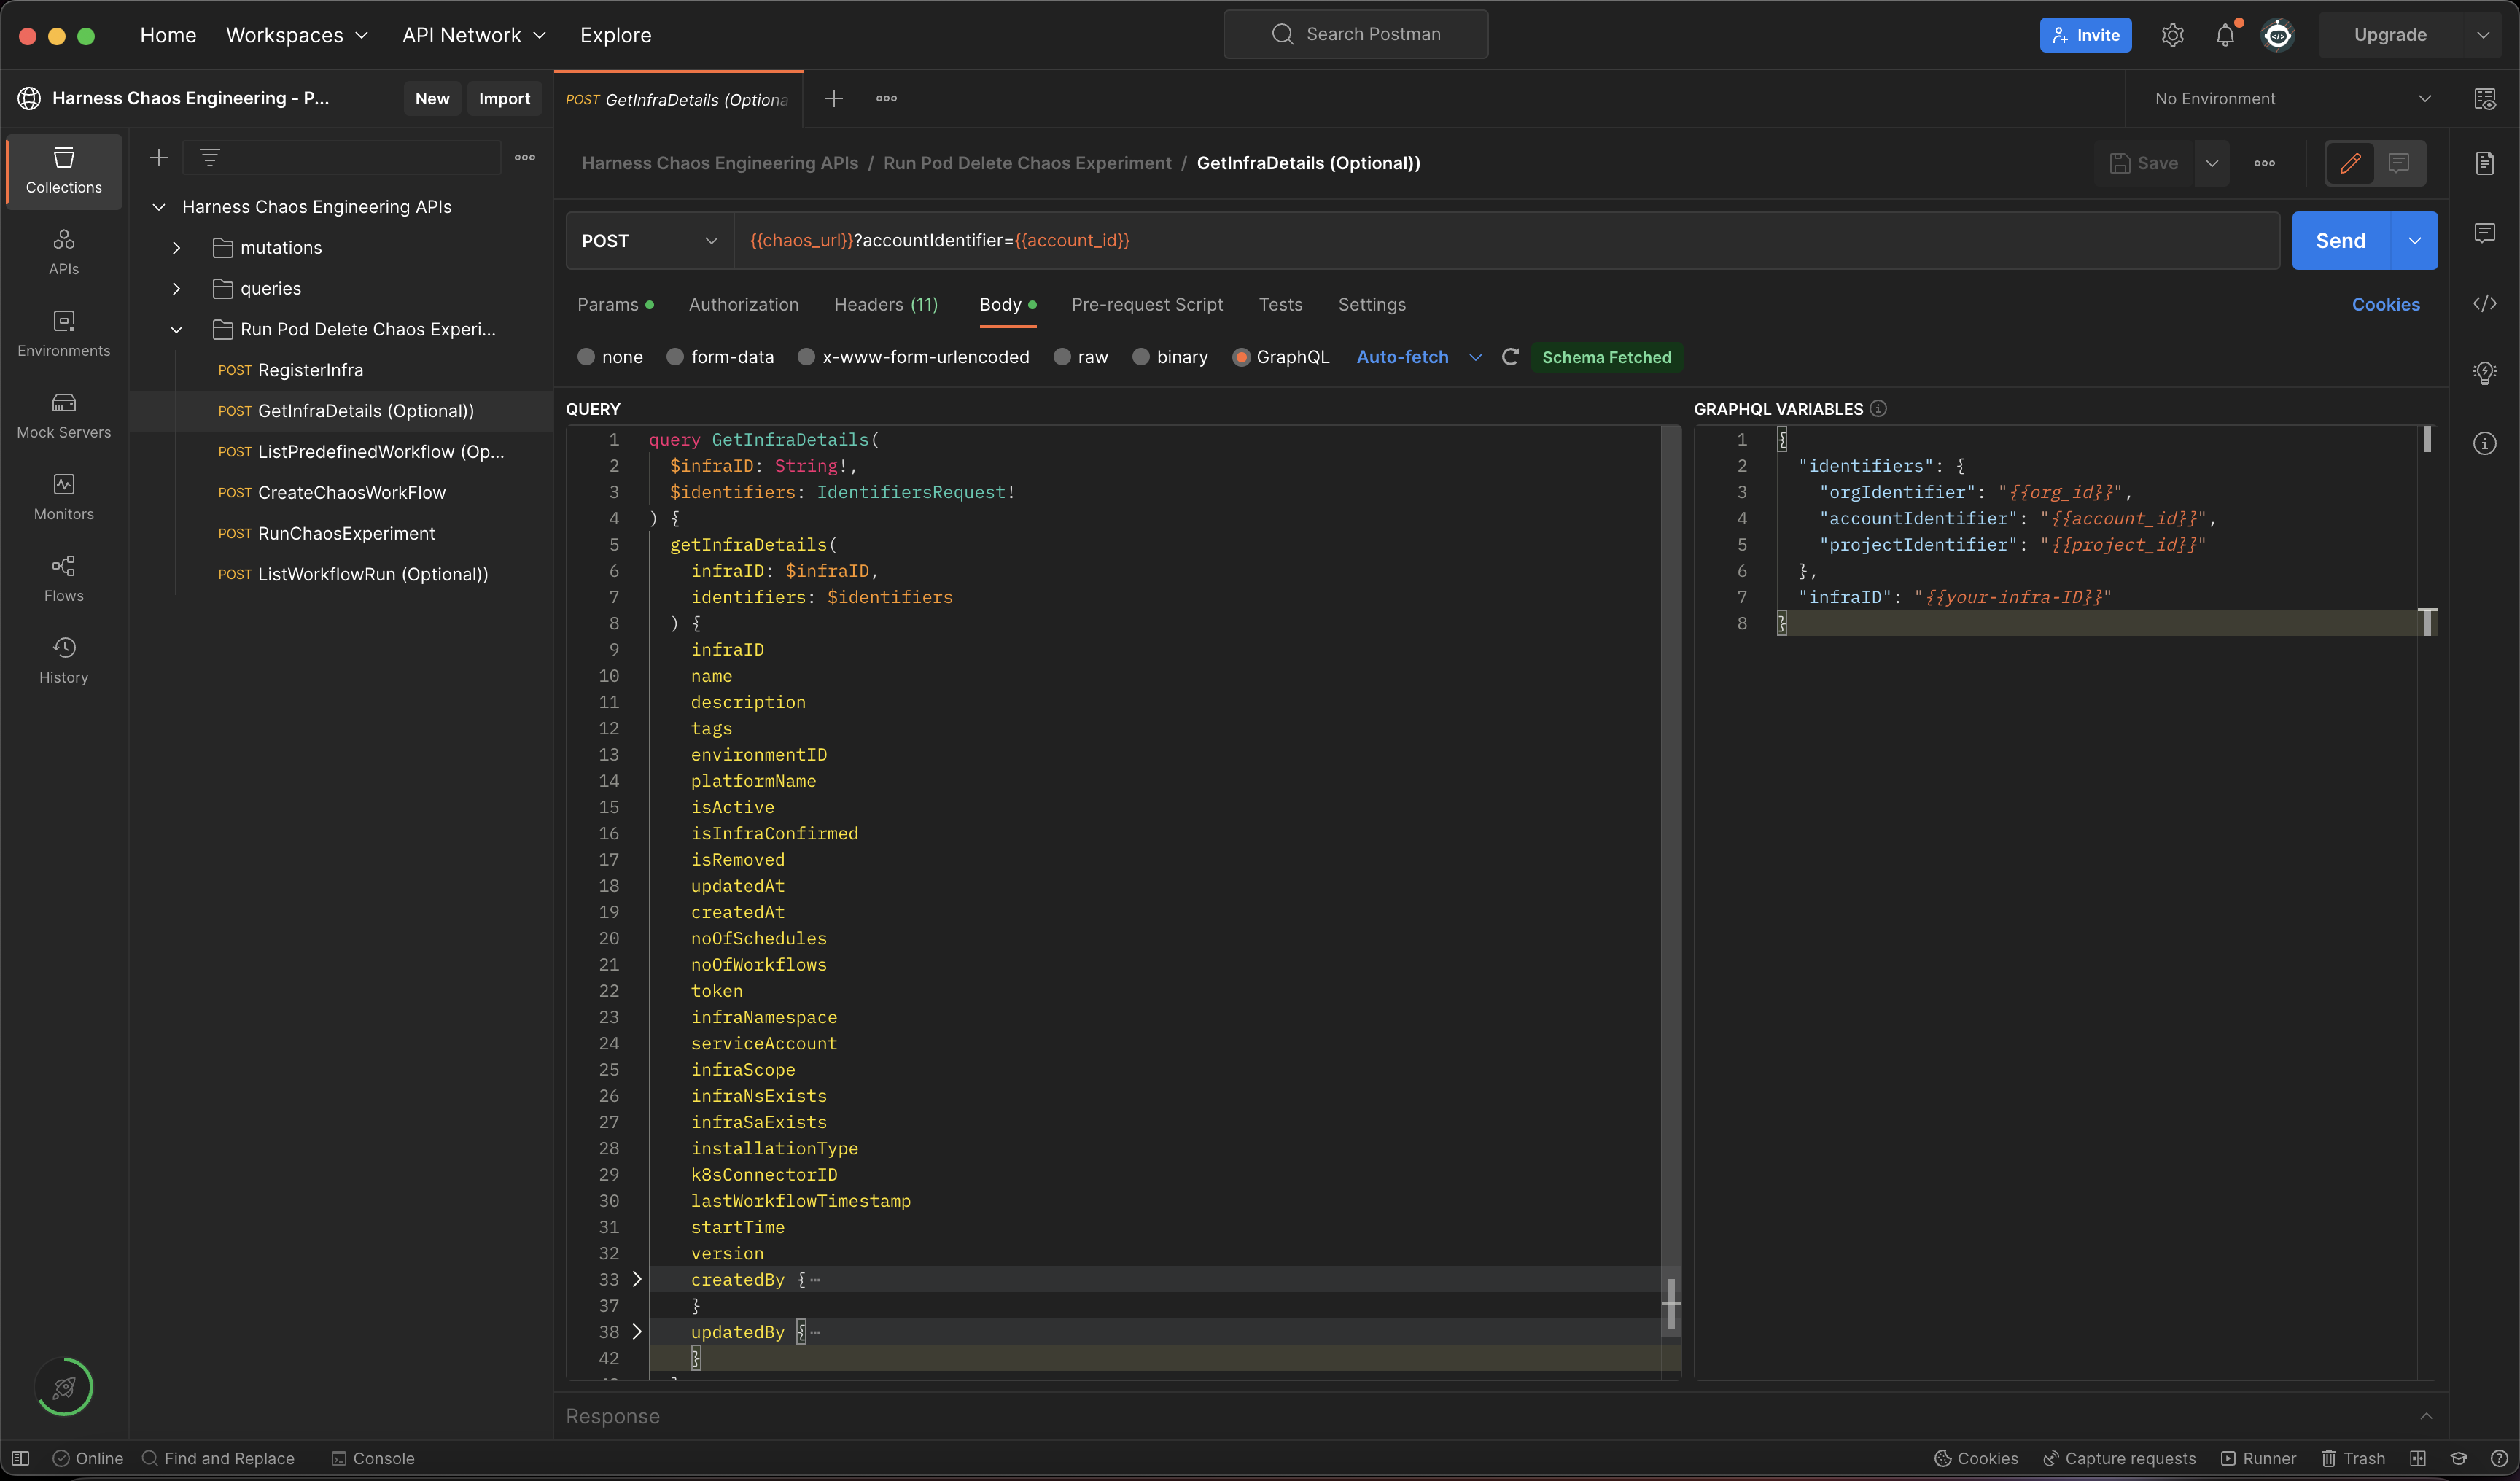The image size is (2520, 1481).
Task: Open the Cookies link
Action: [2386, 304]
